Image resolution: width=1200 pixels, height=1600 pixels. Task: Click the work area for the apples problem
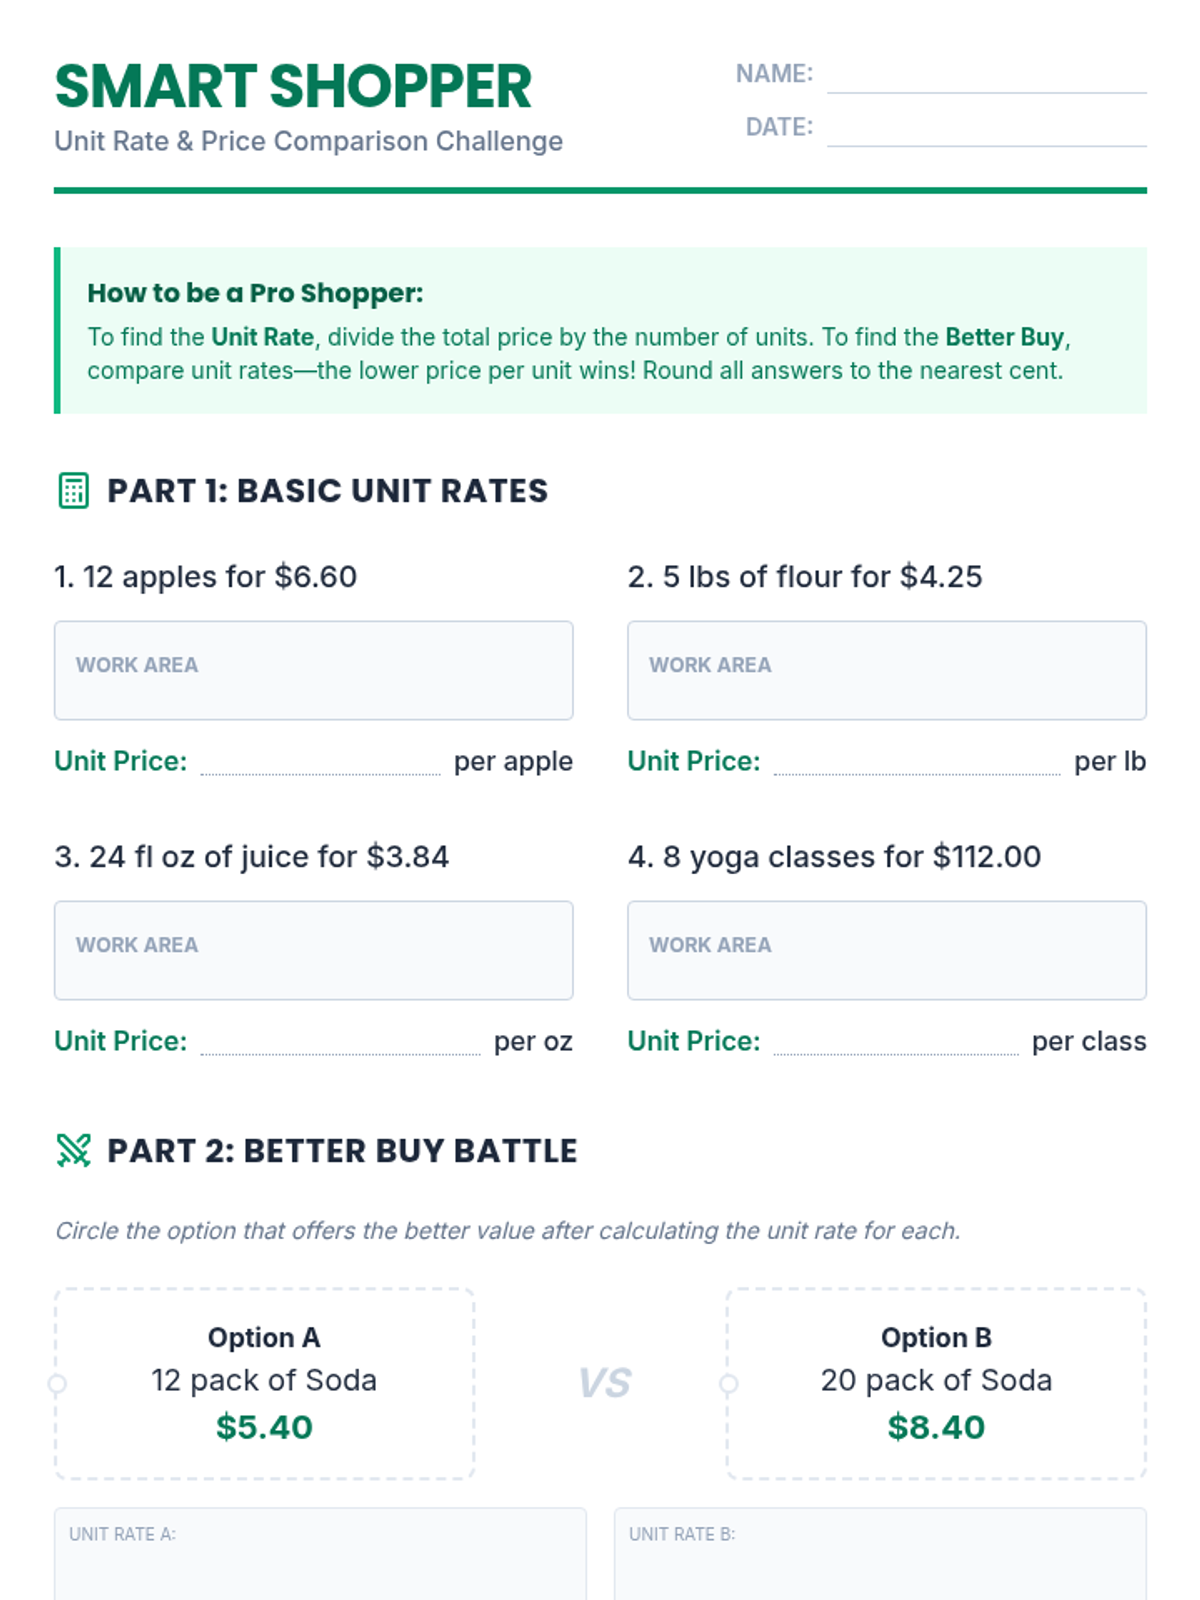point(313,670)
